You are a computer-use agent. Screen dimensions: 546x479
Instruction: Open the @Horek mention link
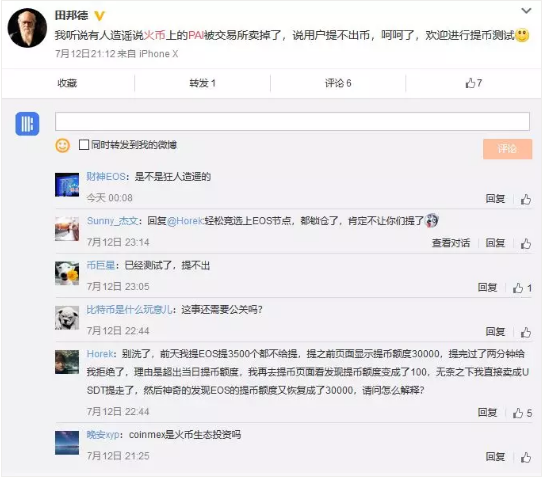pyautogui.click(x=185, y=221)
